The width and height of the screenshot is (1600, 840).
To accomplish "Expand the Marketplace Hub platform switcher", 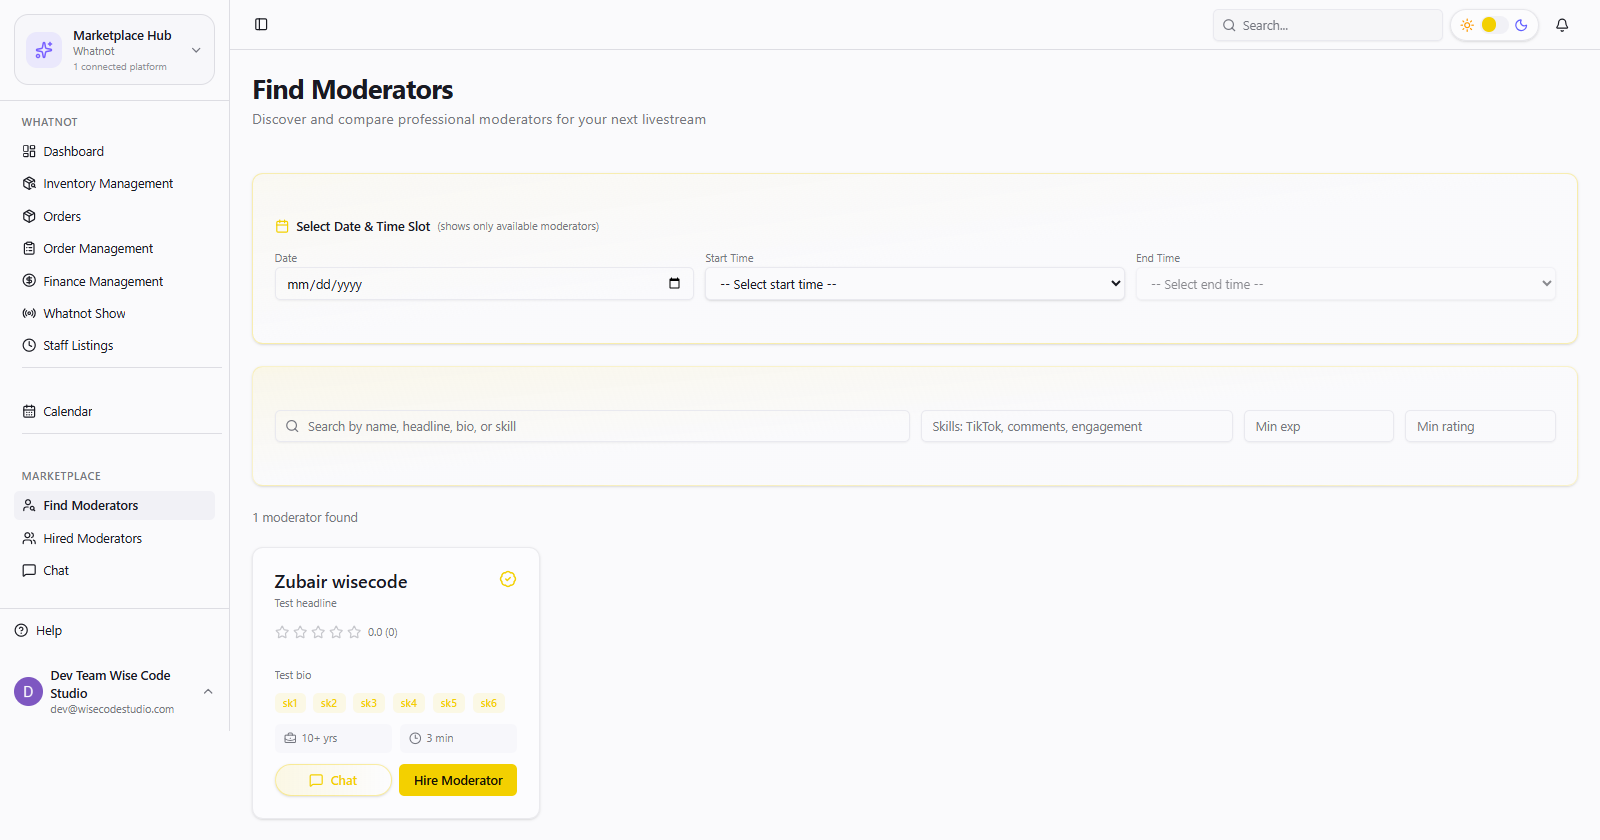I will (x=196, y=50).
